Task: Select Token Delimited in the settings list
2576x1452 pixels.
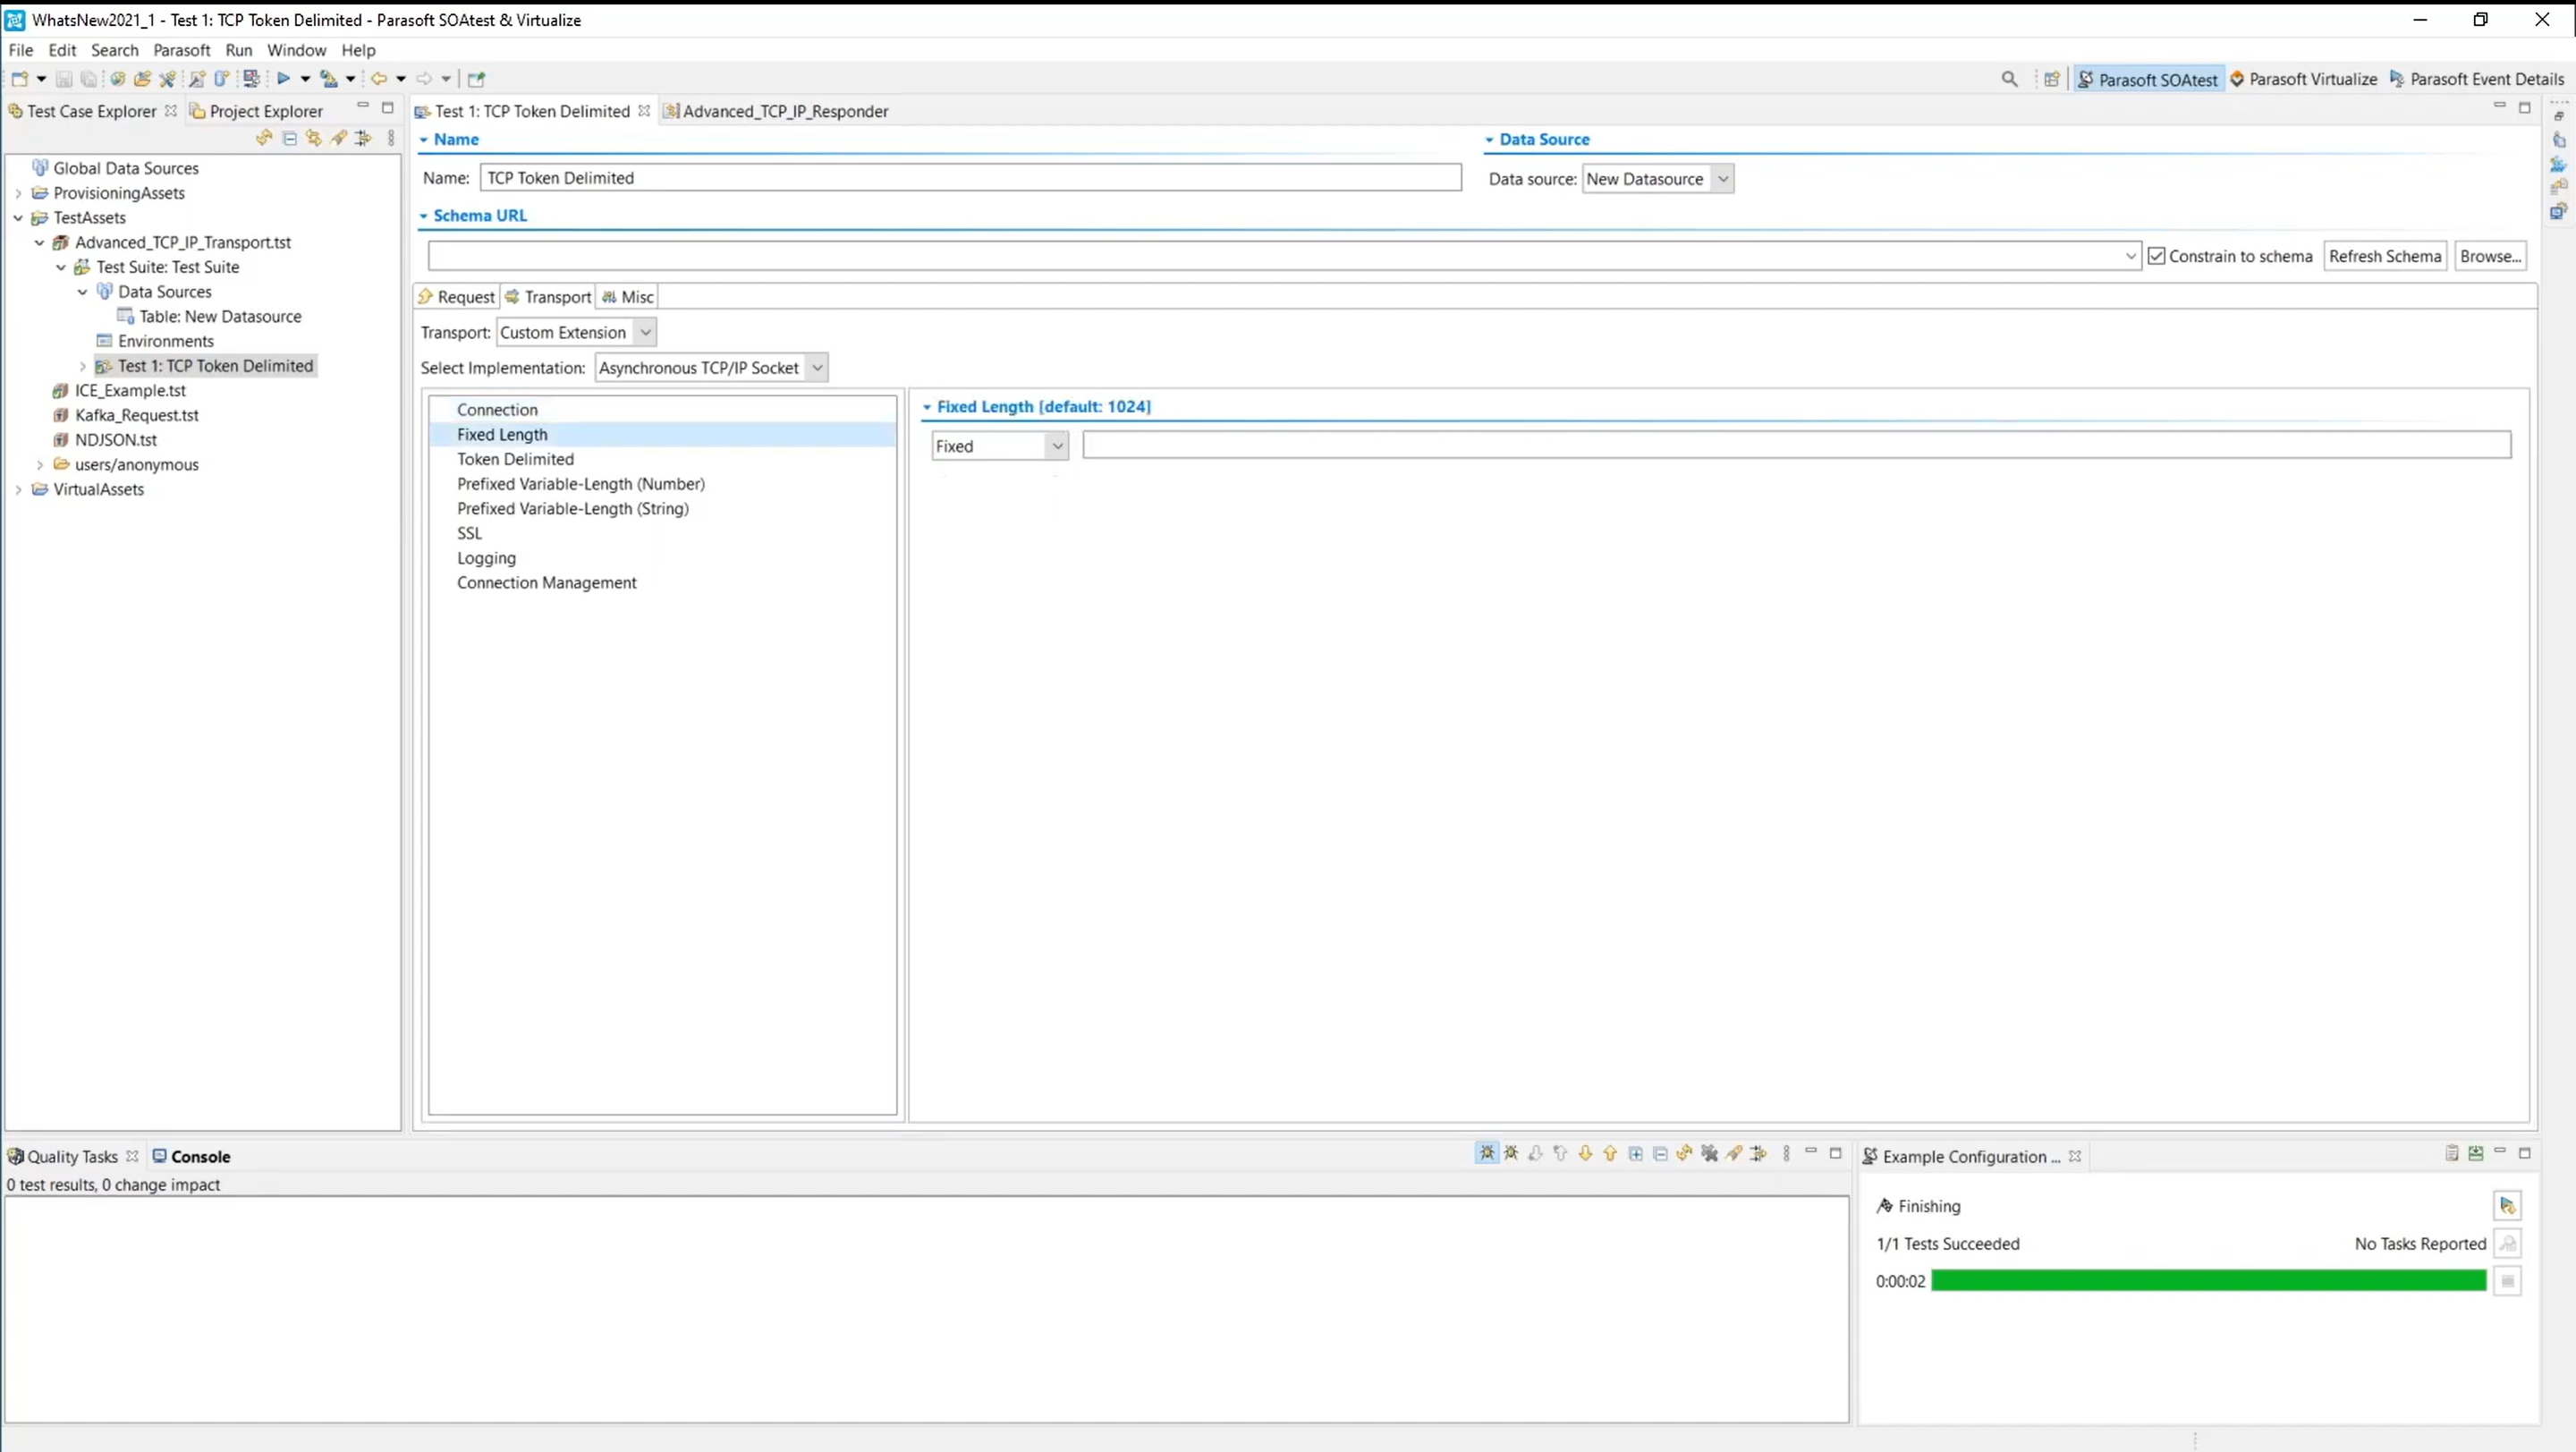Action: [x=515, y=459]
